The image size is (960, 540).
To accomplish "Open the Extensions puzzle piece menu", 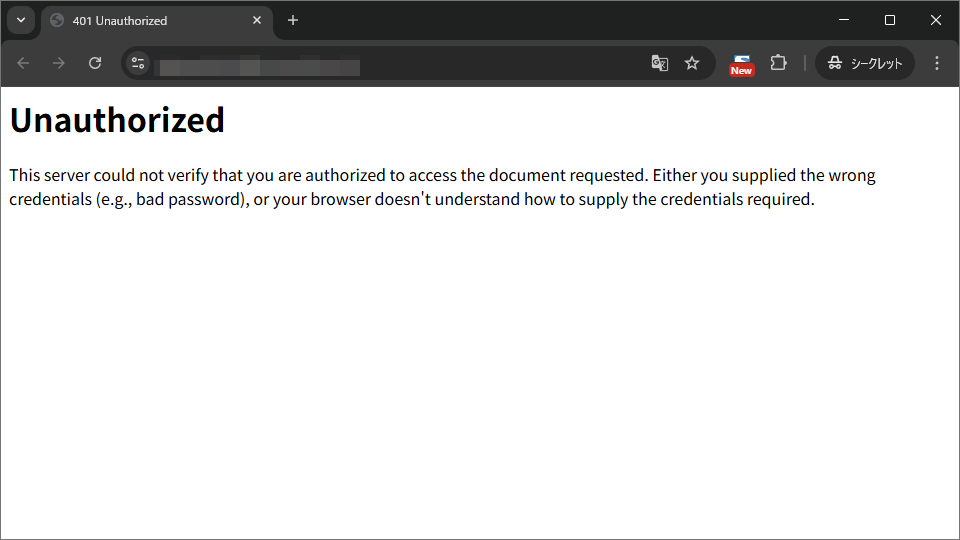I will (x=778, y=63).
